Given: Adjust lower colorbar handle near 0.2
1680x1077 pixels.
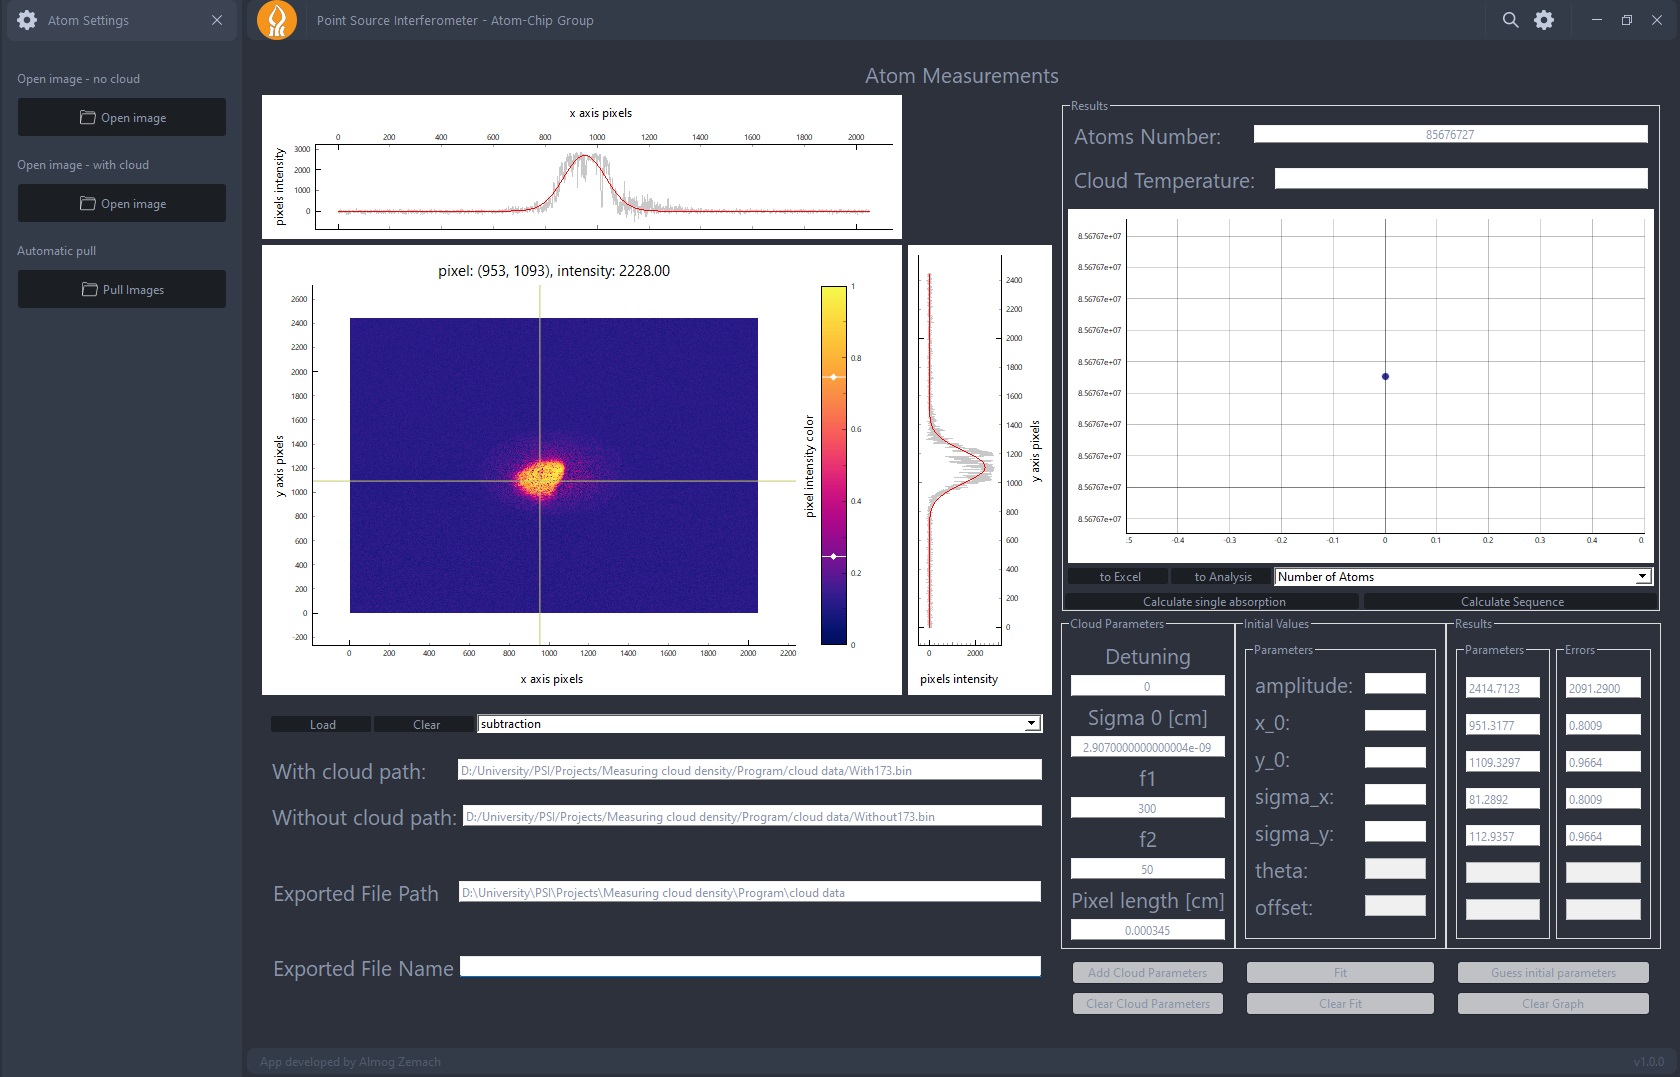Looking at the screenshot, I should point(834,556).
